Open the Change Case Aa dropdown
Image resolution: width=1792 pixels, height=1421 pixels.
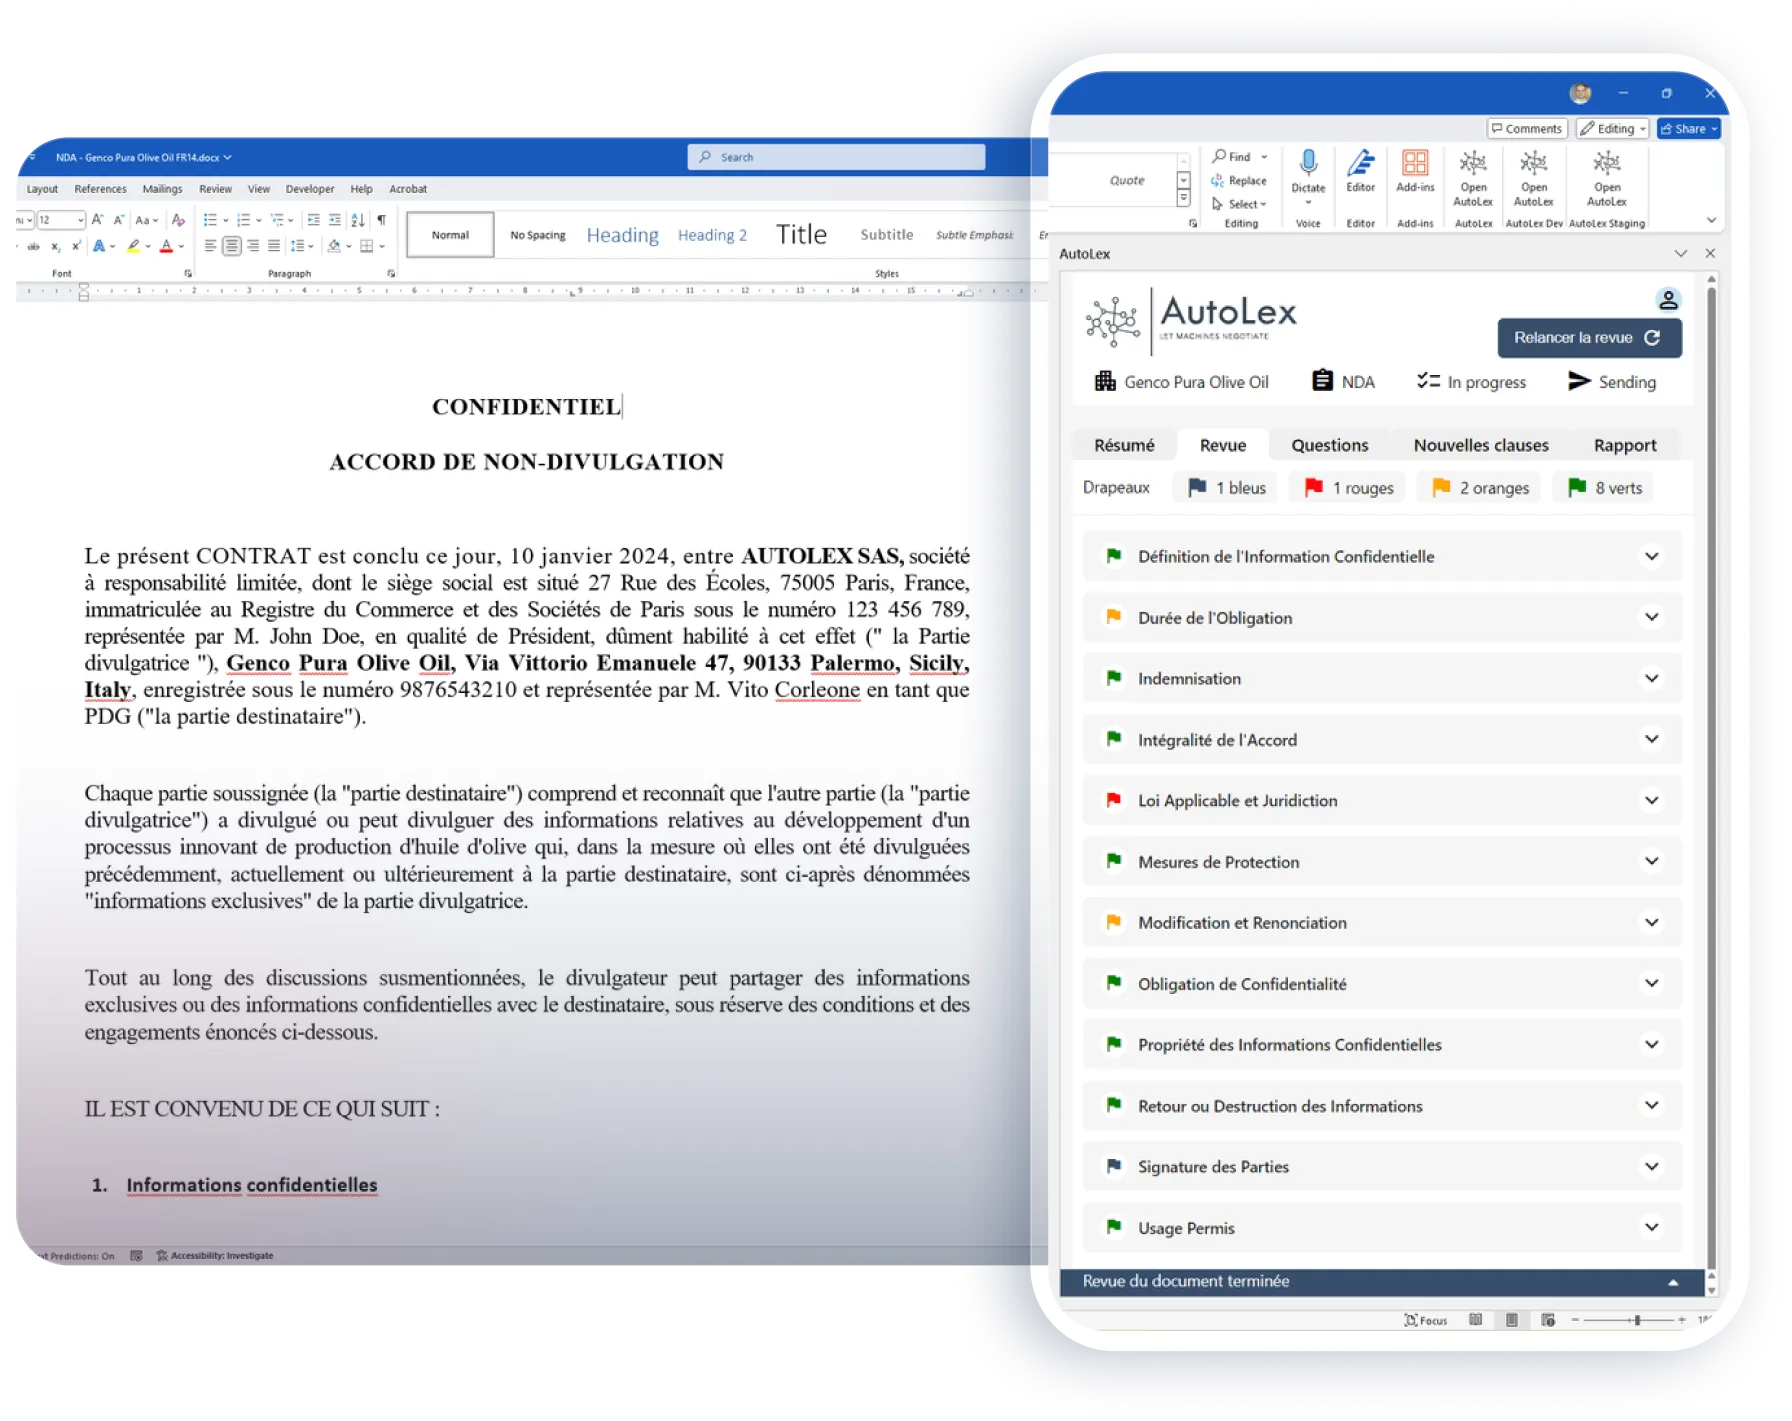pyautogui.click(x=146, y=219)
